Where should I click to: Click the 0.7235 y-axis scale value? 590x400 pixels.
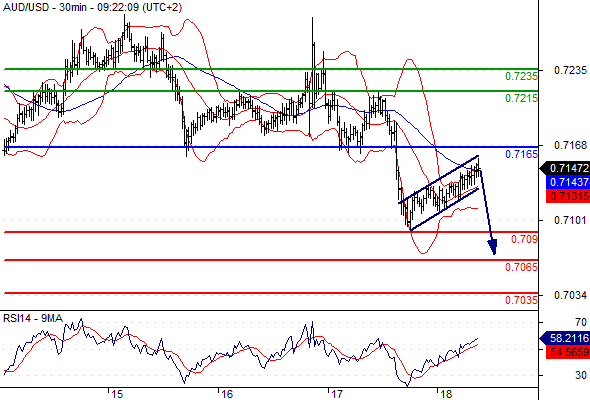pyautogui.click(x=570, y=70)
